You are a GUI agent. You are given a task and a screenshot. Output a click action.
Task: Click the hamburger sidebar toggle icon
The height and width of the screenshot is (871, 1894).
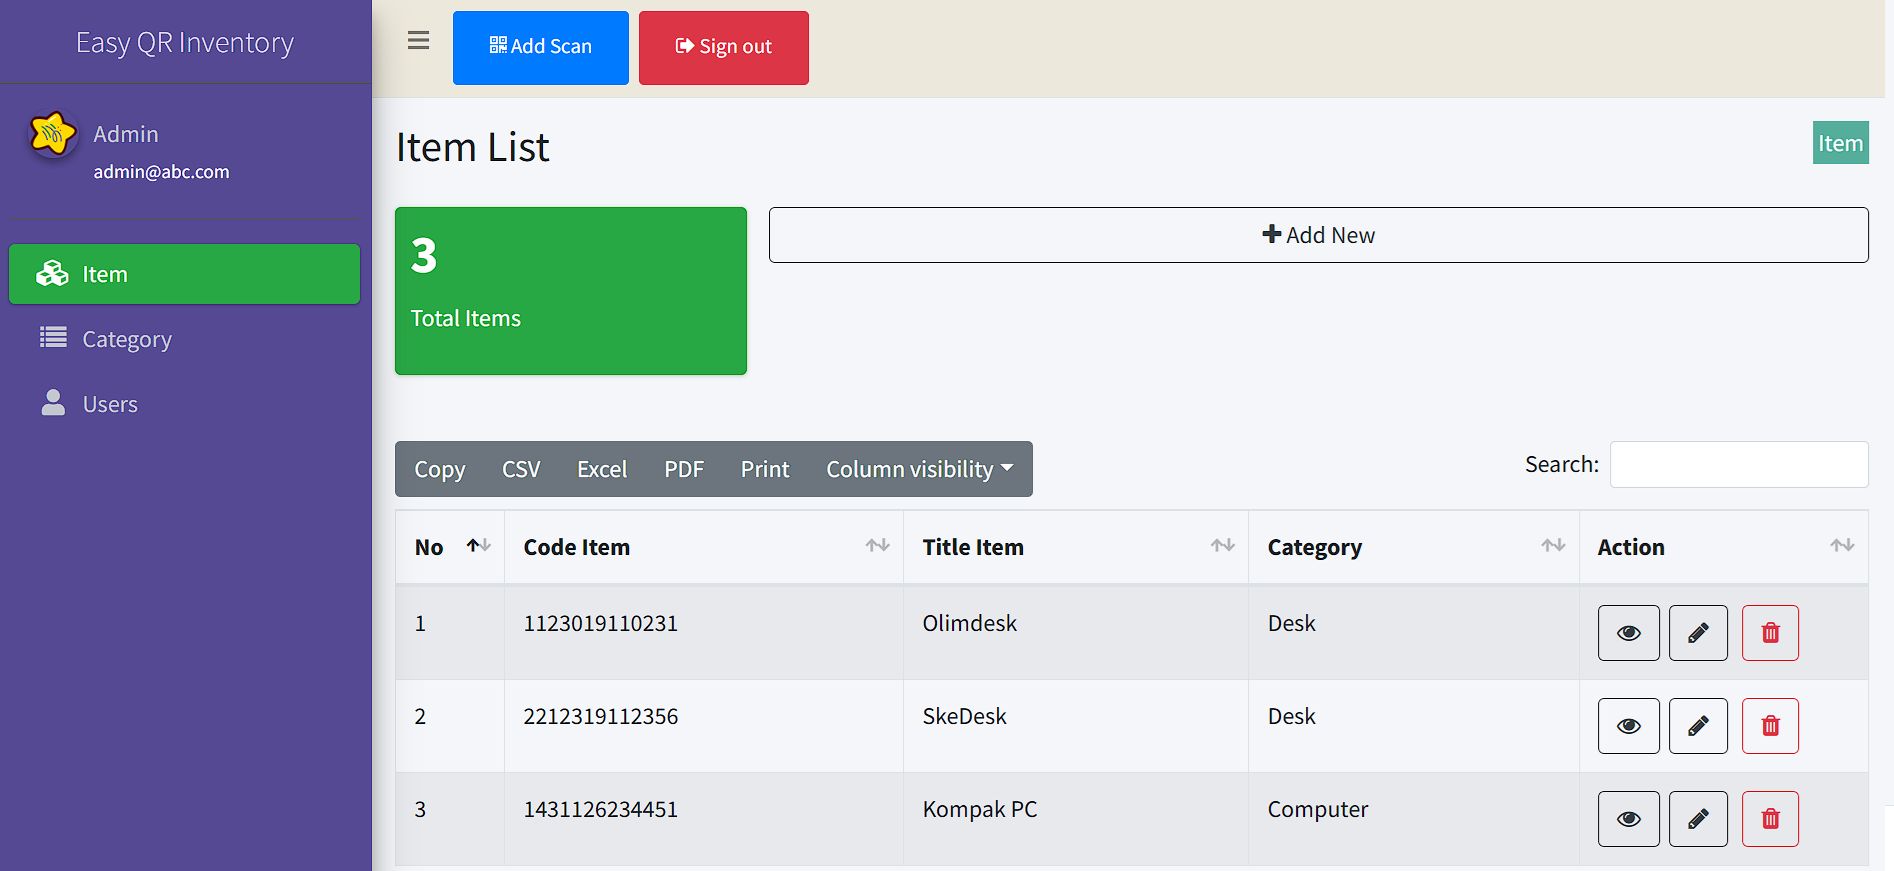click(x=418, y=41)
